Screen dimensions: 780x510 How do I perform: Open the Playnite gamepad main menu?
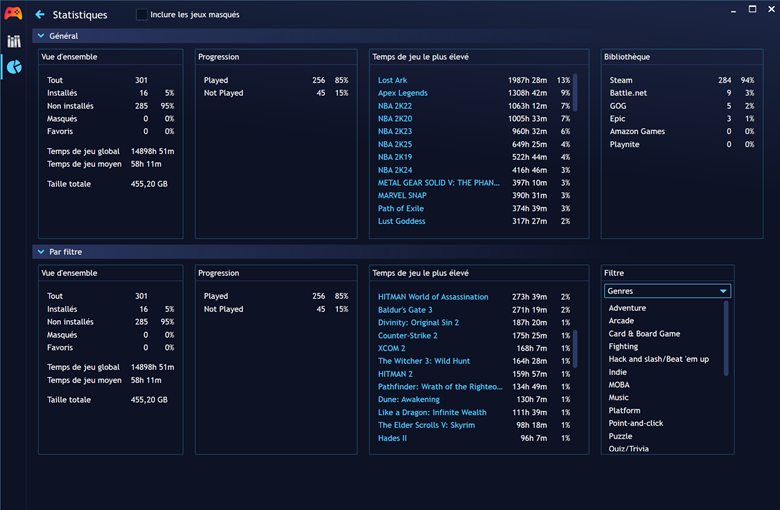[x=13, y=14]
